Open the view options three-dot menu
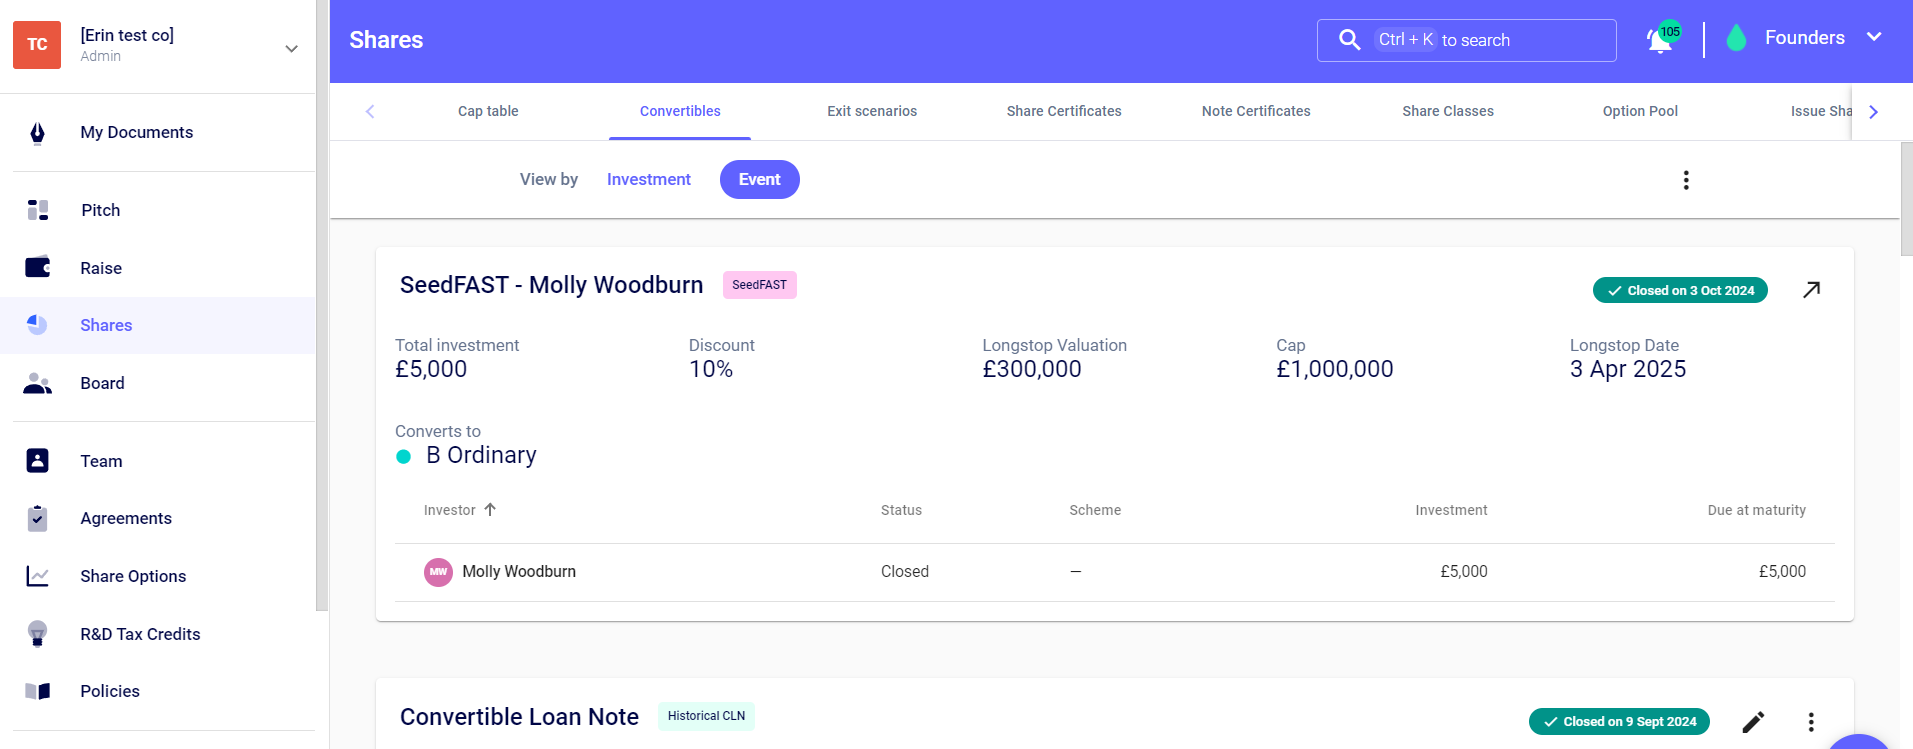Screen dimensions: 1913x749 1686,180
